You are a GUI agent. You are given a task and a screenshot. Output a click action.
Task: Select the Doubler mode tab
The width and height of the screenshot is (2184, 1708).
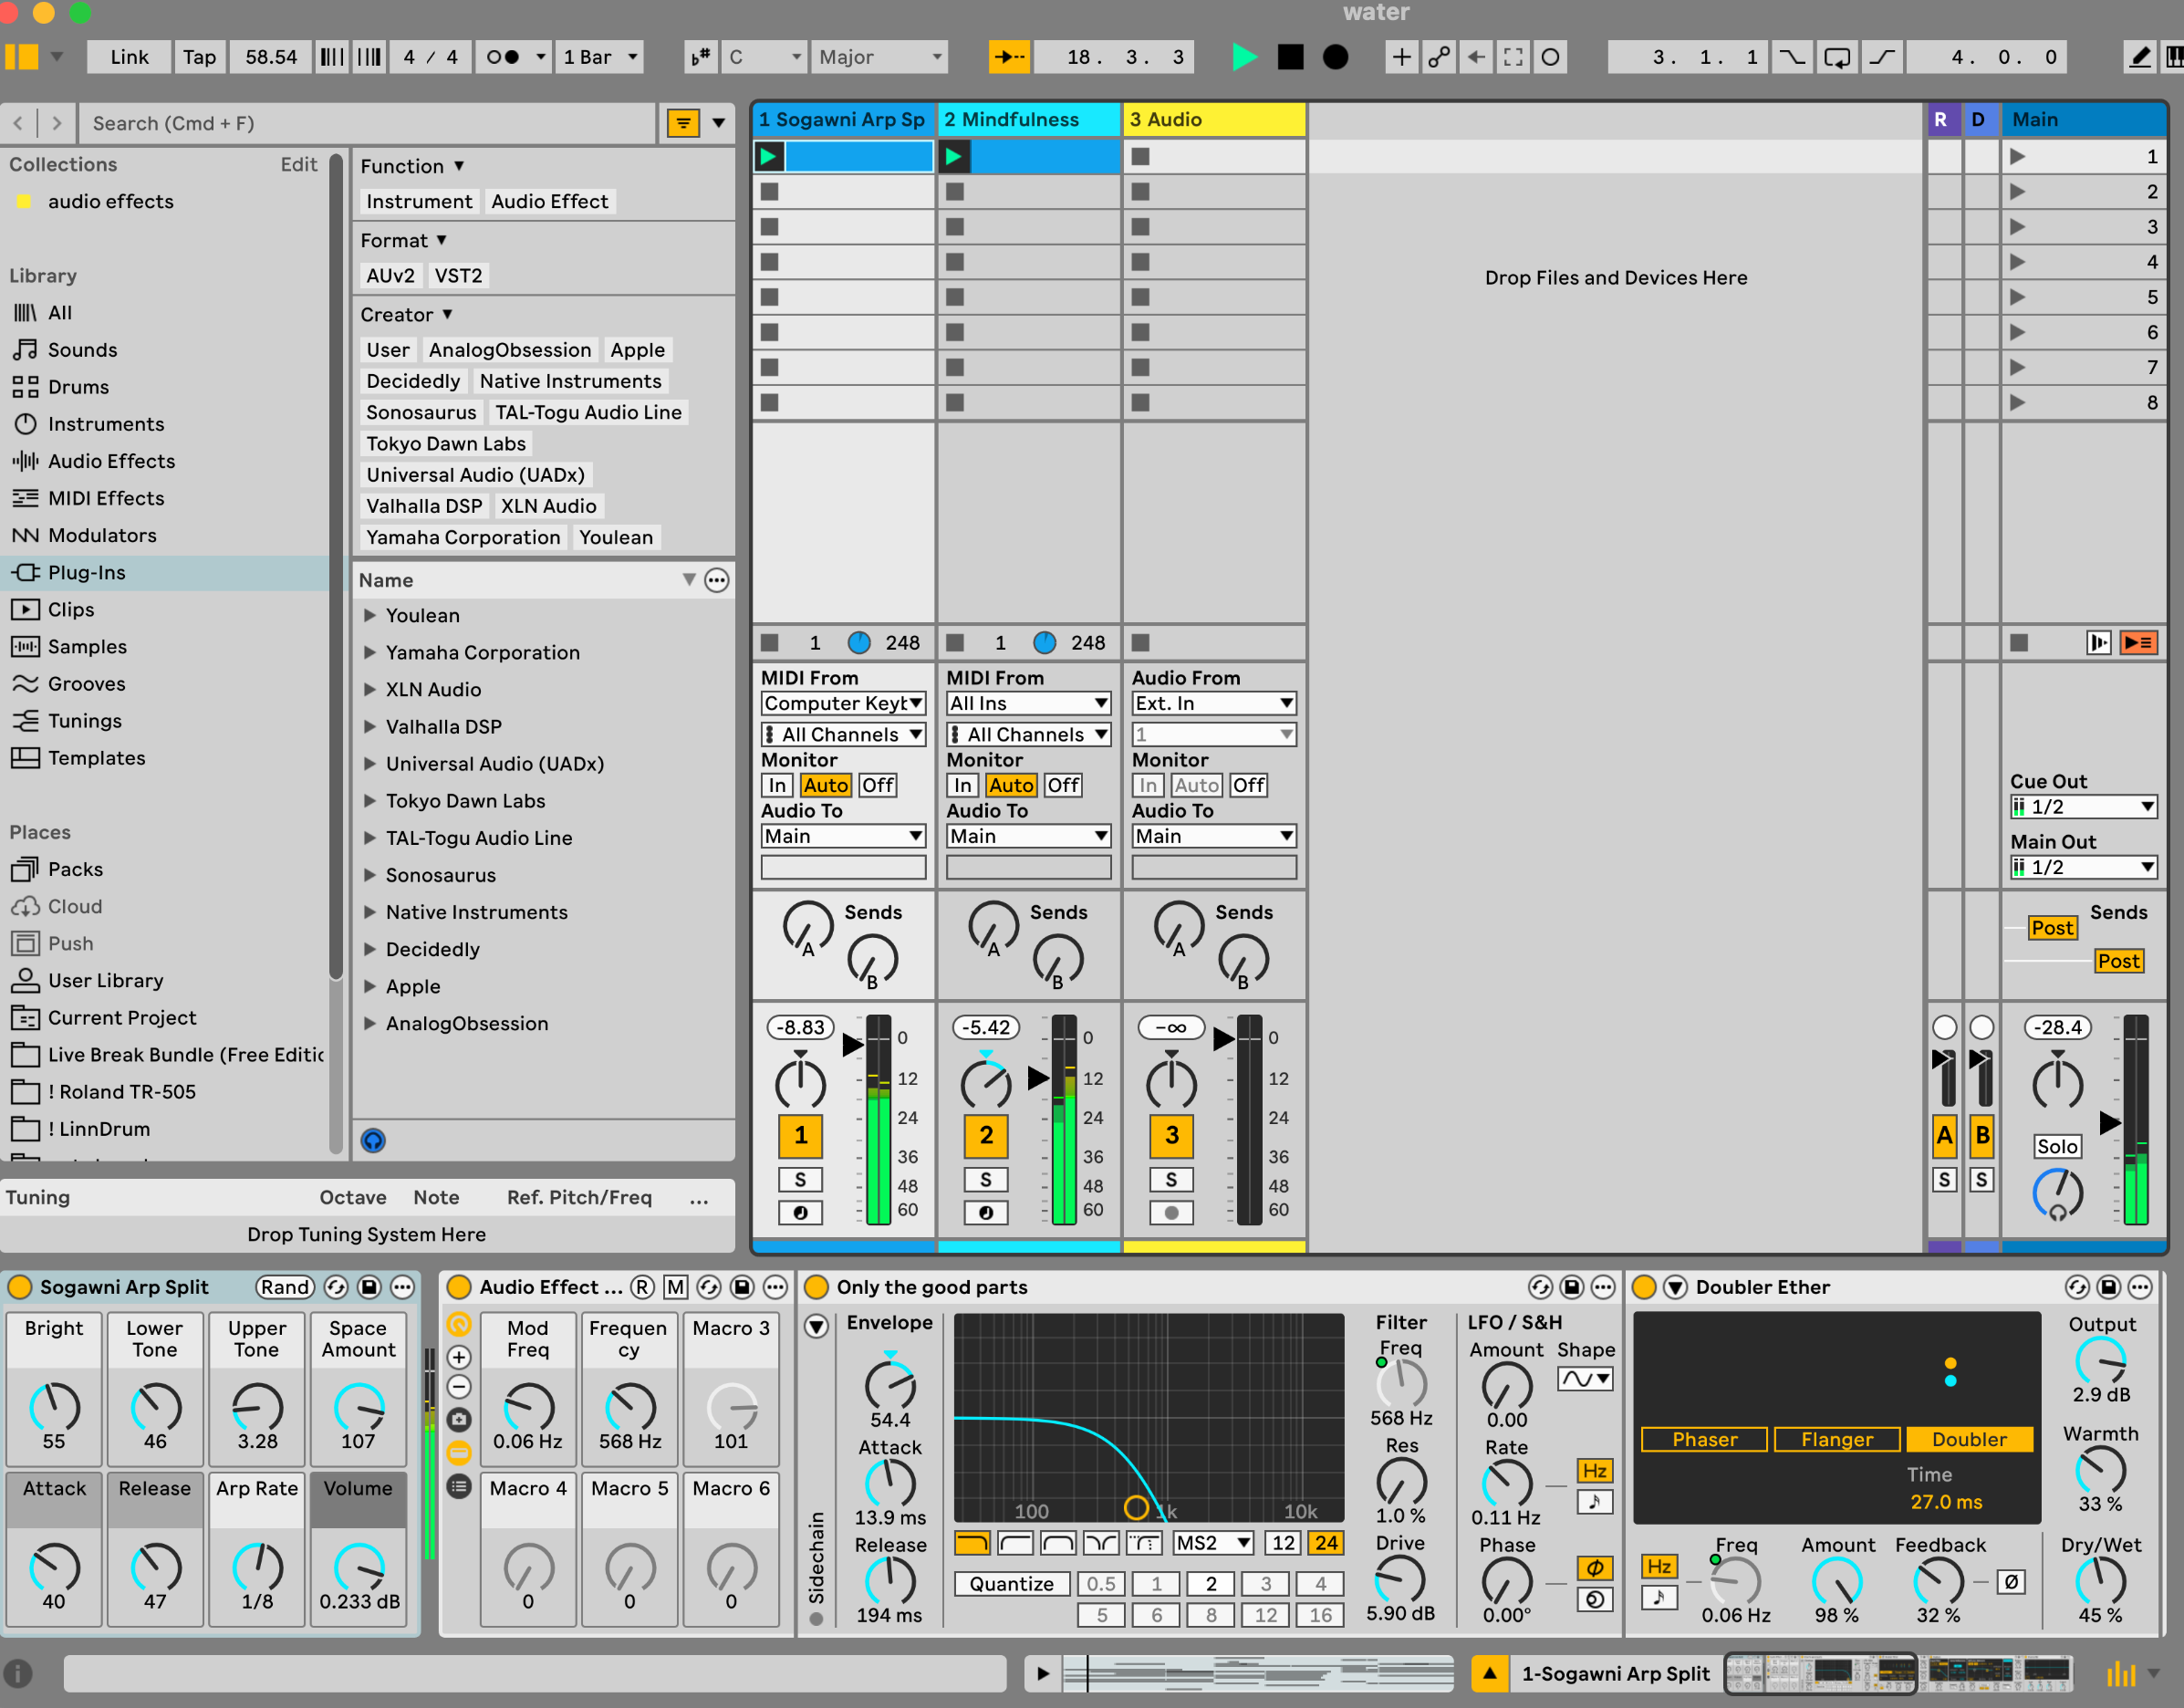pyautogui.click(x=1968, y=1439)
